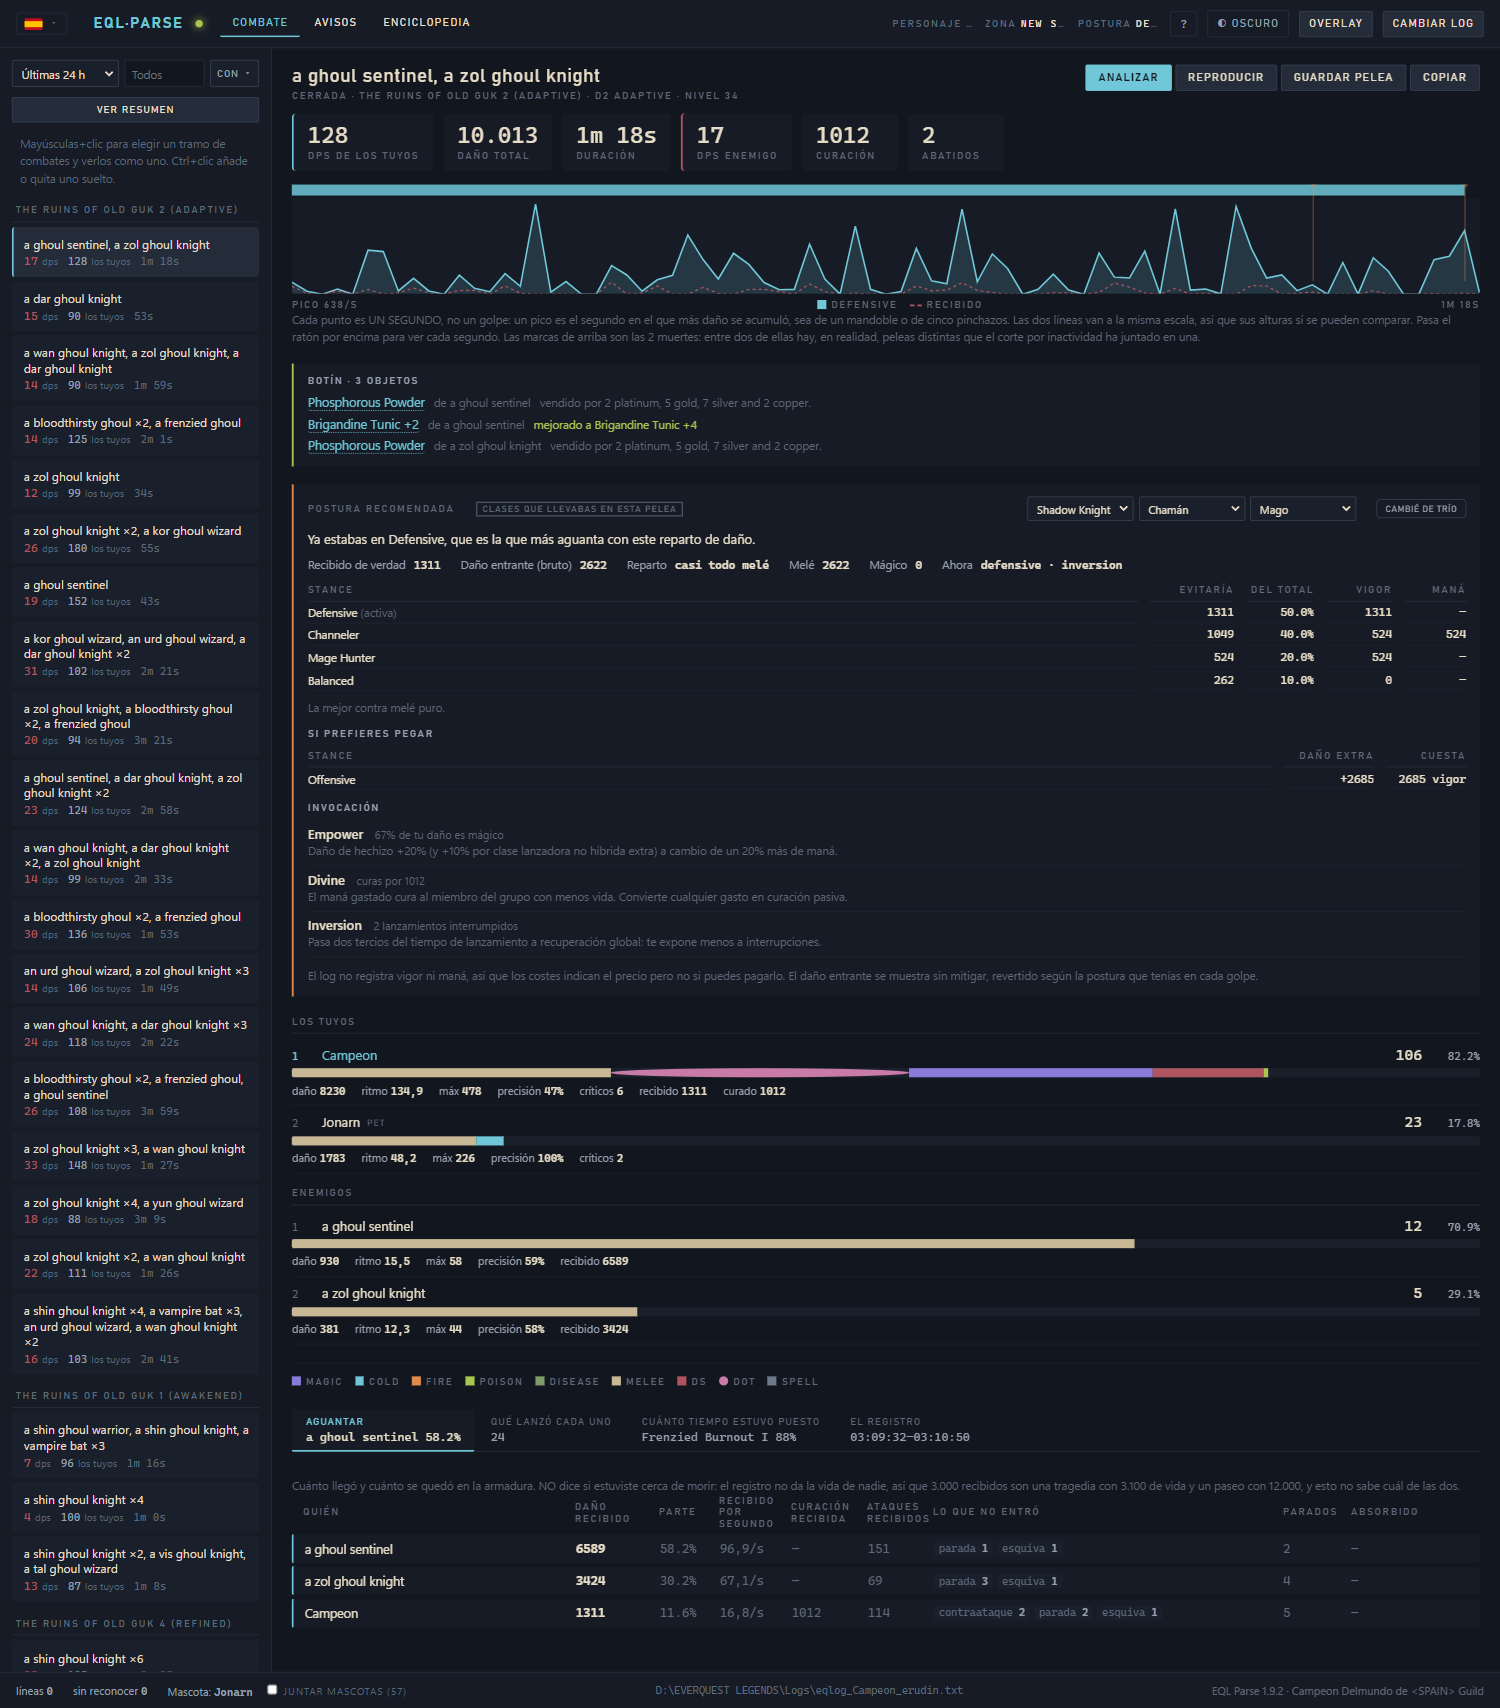
Task: Select fight 'a zol ghoul knight' 12 dps
Action: pos(135,485)
